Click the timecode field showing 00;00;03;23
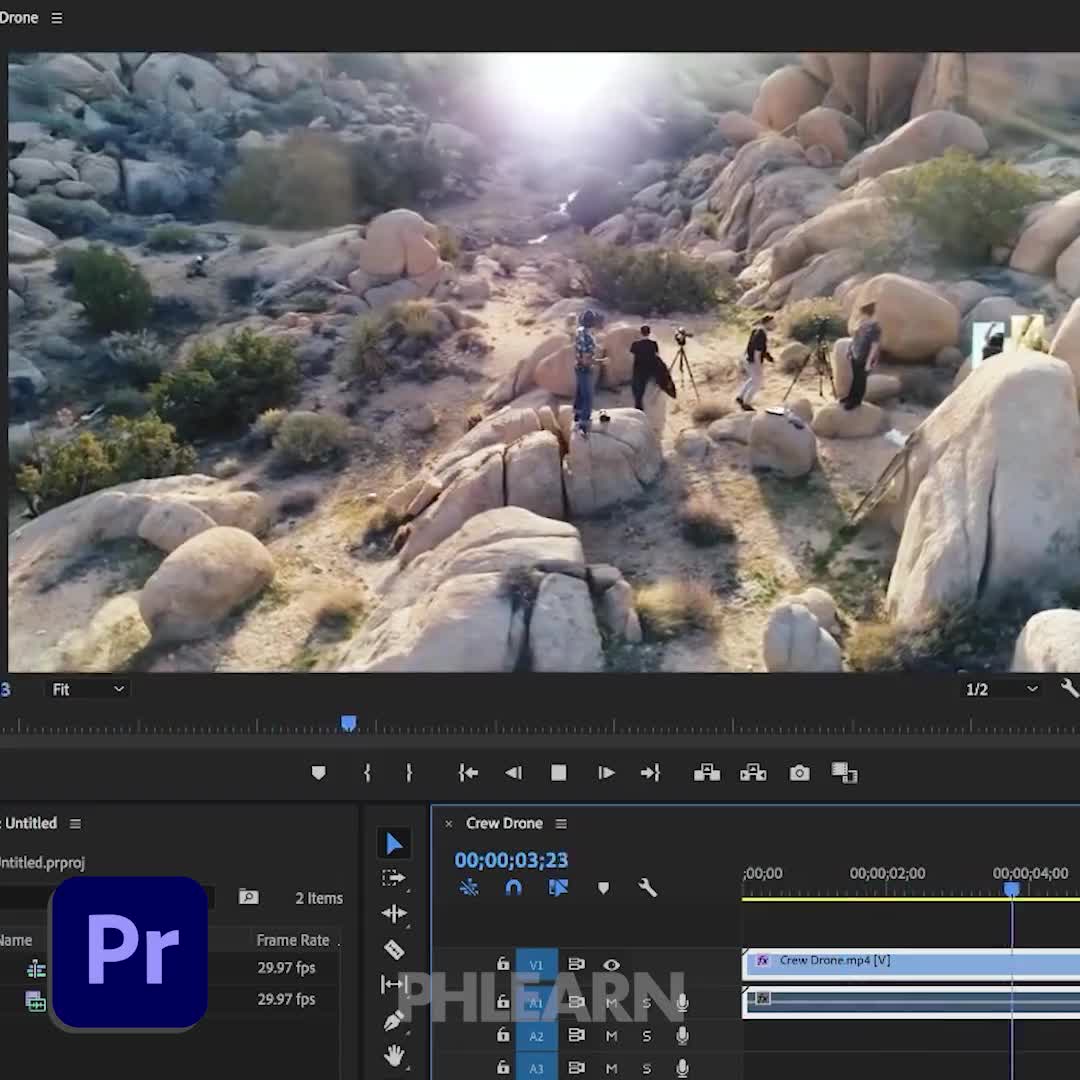The image size is (1080, 1080). tap(512, 860)
